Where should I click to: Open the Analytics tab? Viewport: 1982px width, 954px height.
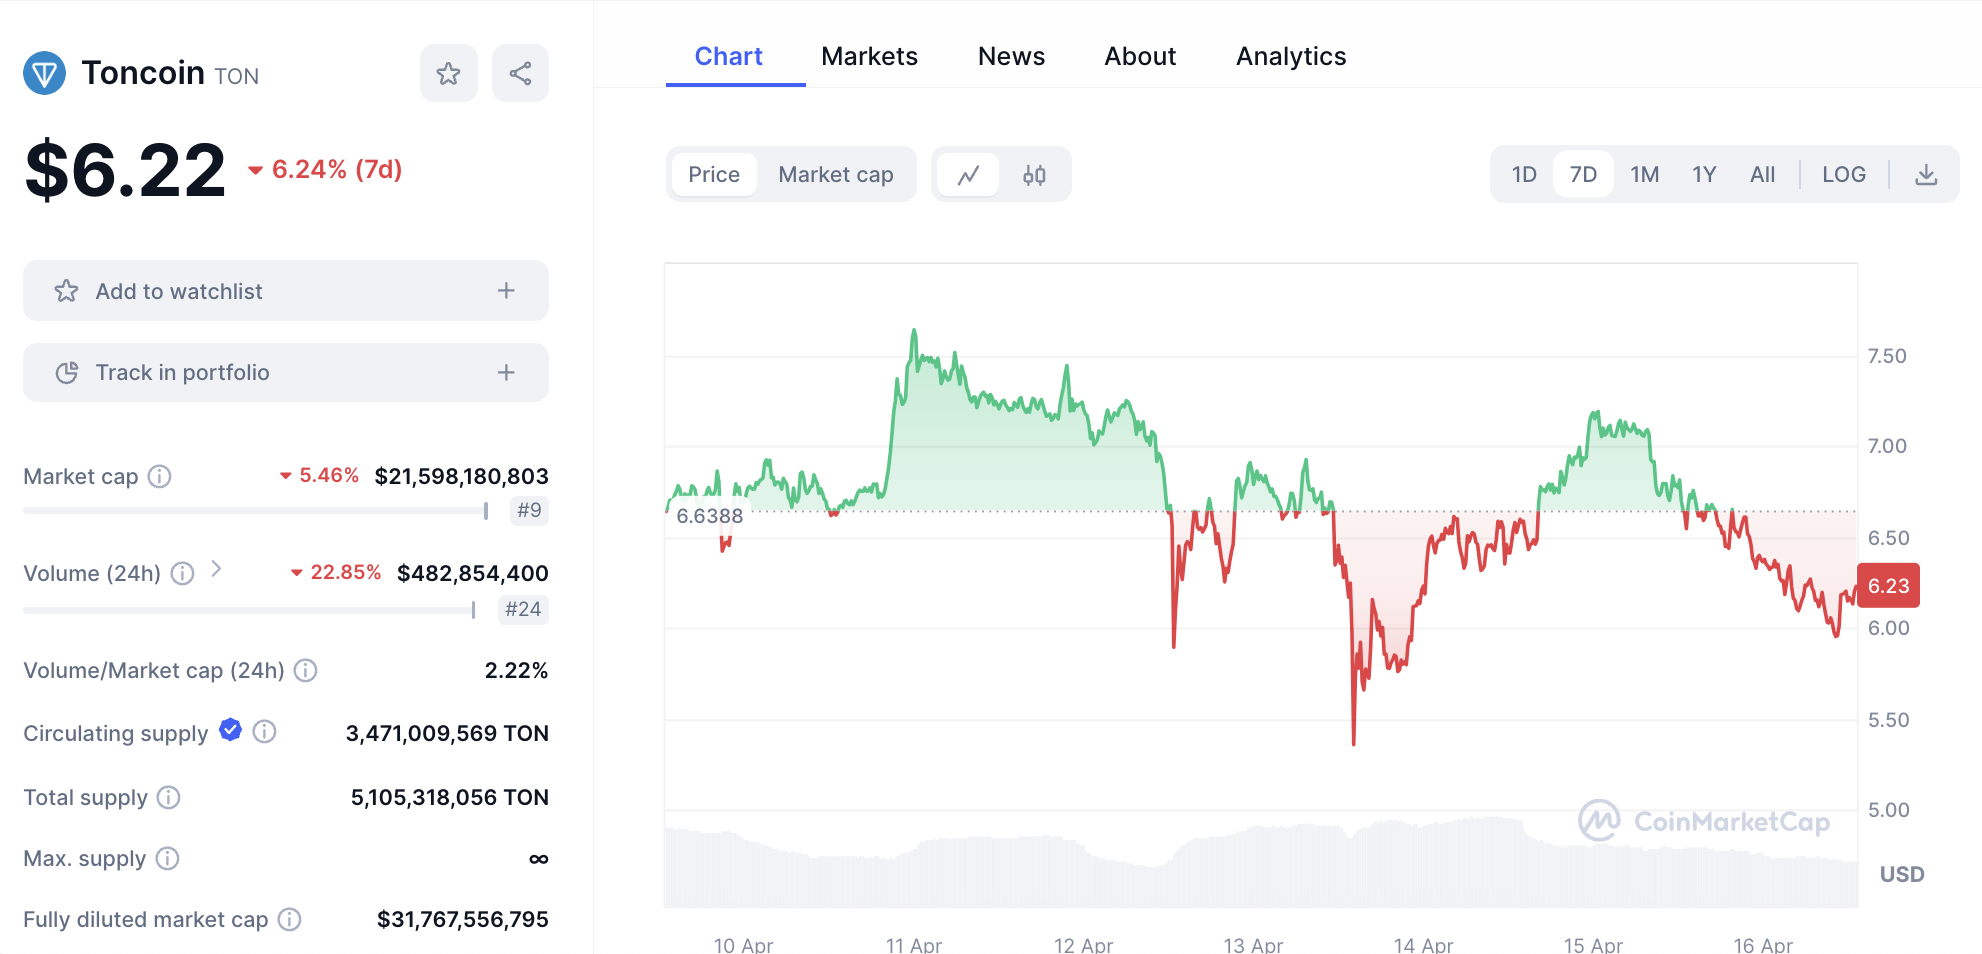pyautogui.click(x=1290, y=57)
